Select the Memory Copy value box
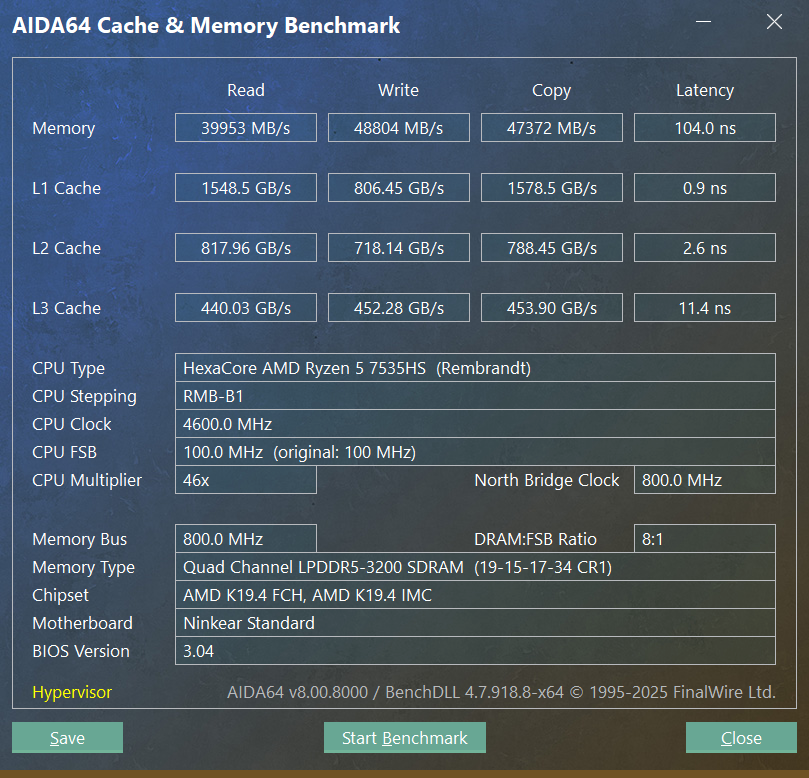 [551, 128]
